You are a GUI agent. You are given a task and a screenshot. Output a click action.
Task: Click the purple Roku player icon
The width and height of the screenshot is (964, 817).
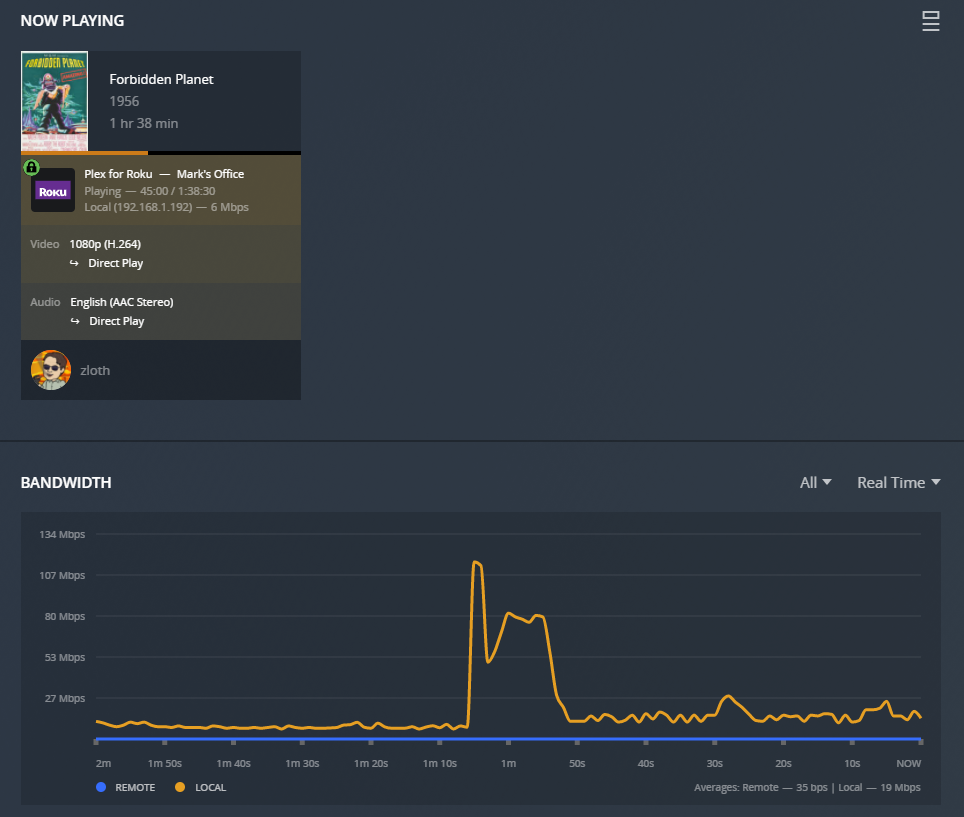tap(53, 190)
